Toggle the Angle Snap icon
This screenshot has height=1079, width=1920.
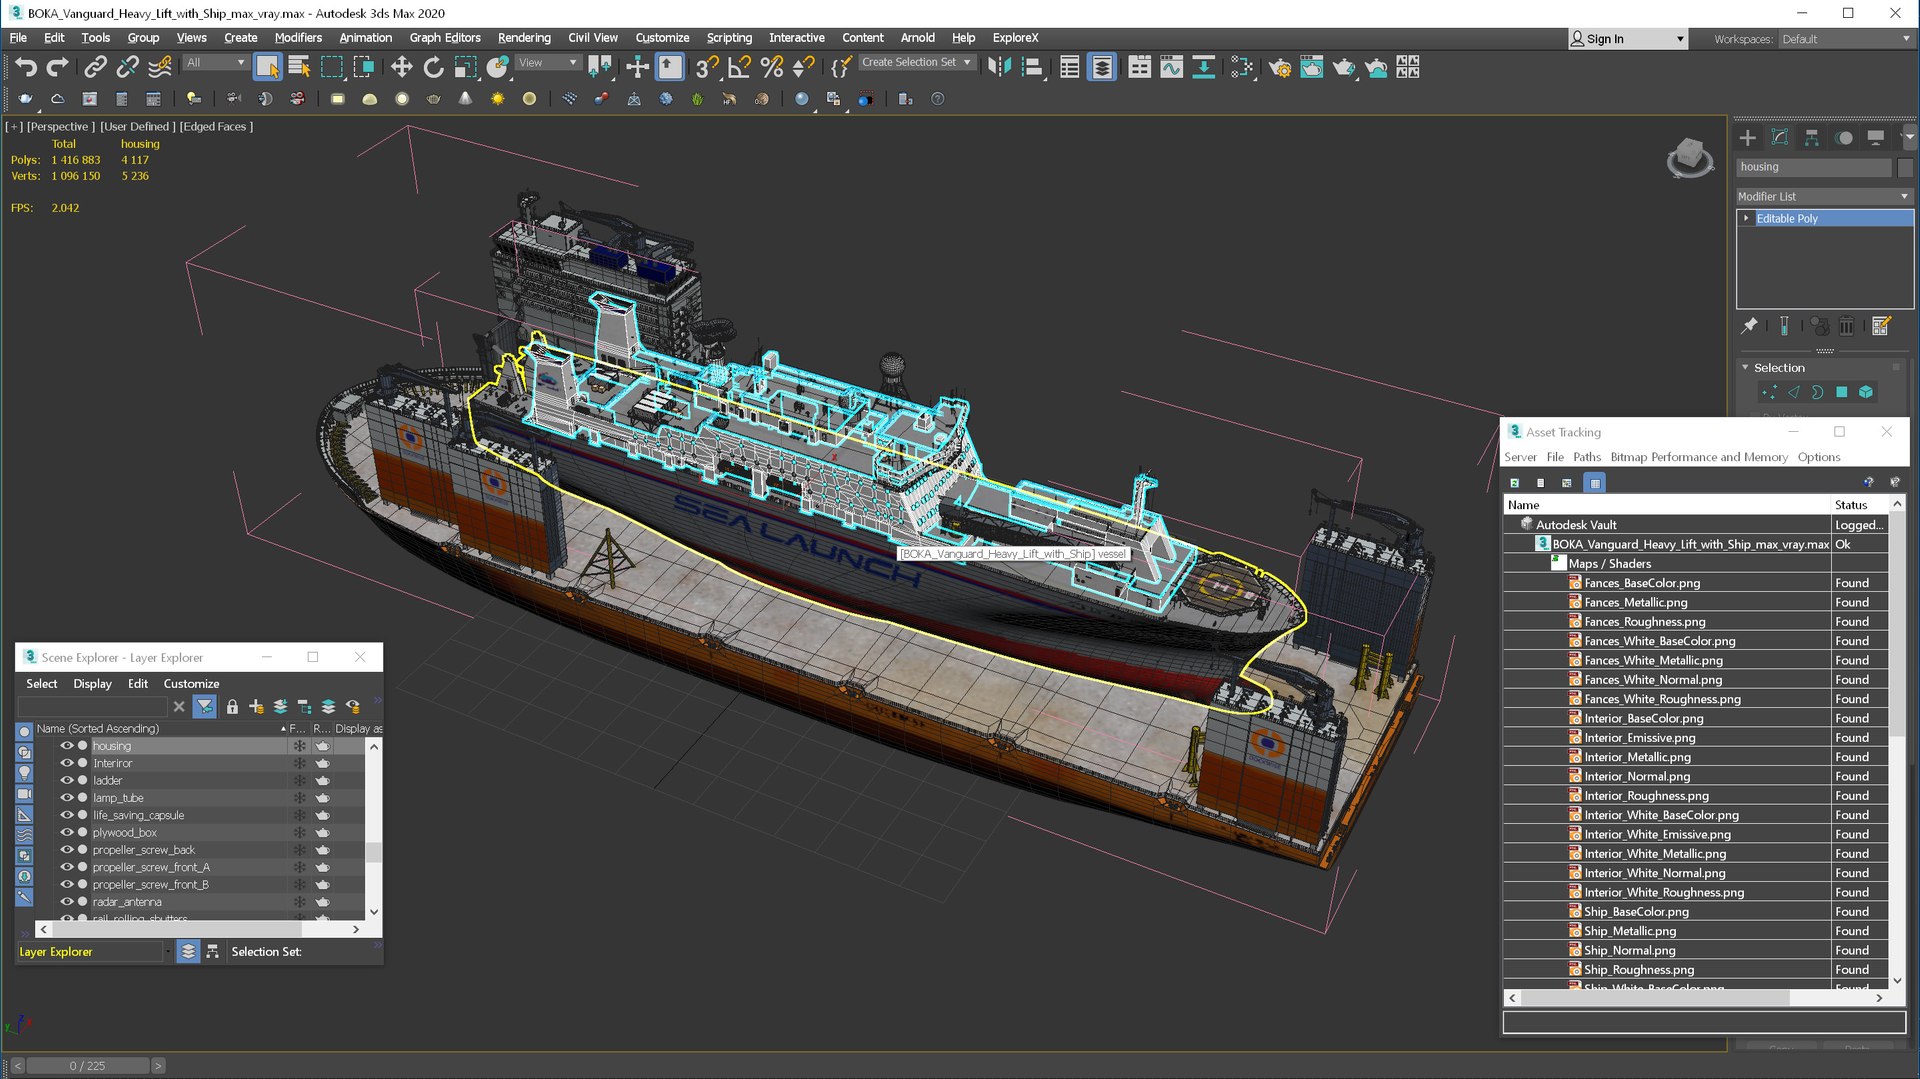pyautogui.click(x=739, y=67)
